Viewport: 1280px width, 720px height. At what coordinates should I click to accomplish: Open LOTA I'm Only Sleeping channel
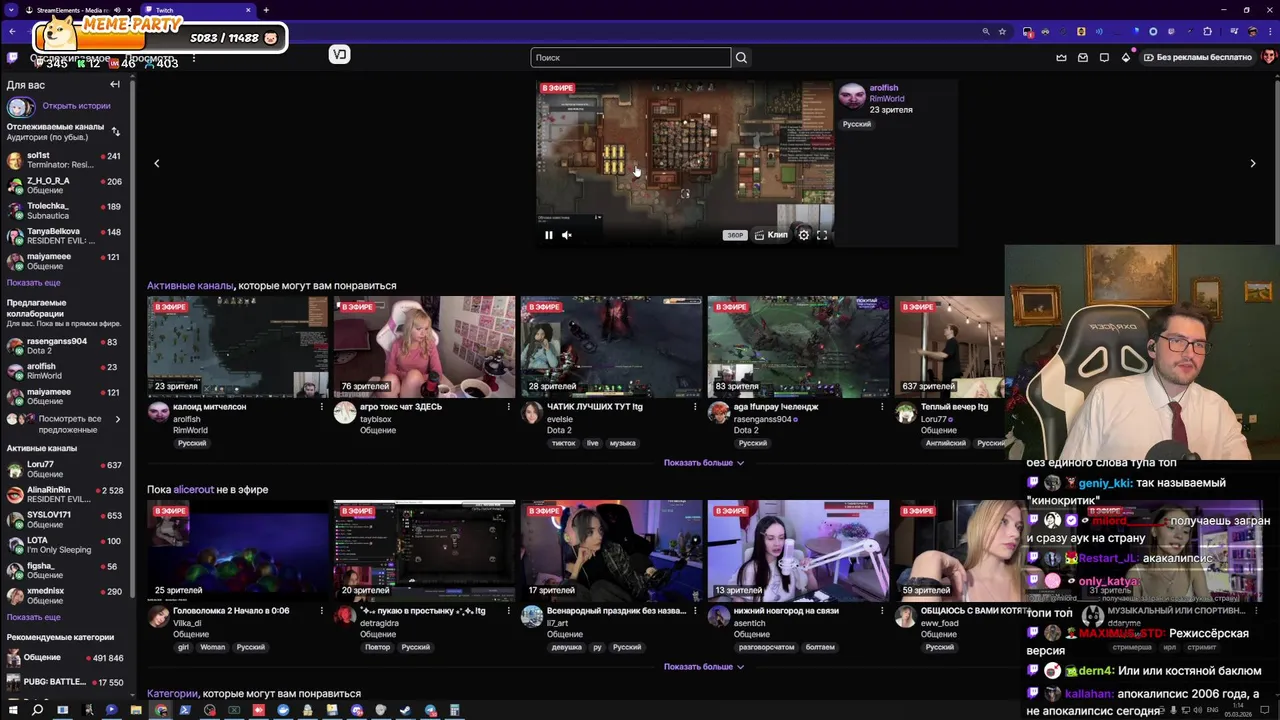click(x=65, y=545)
